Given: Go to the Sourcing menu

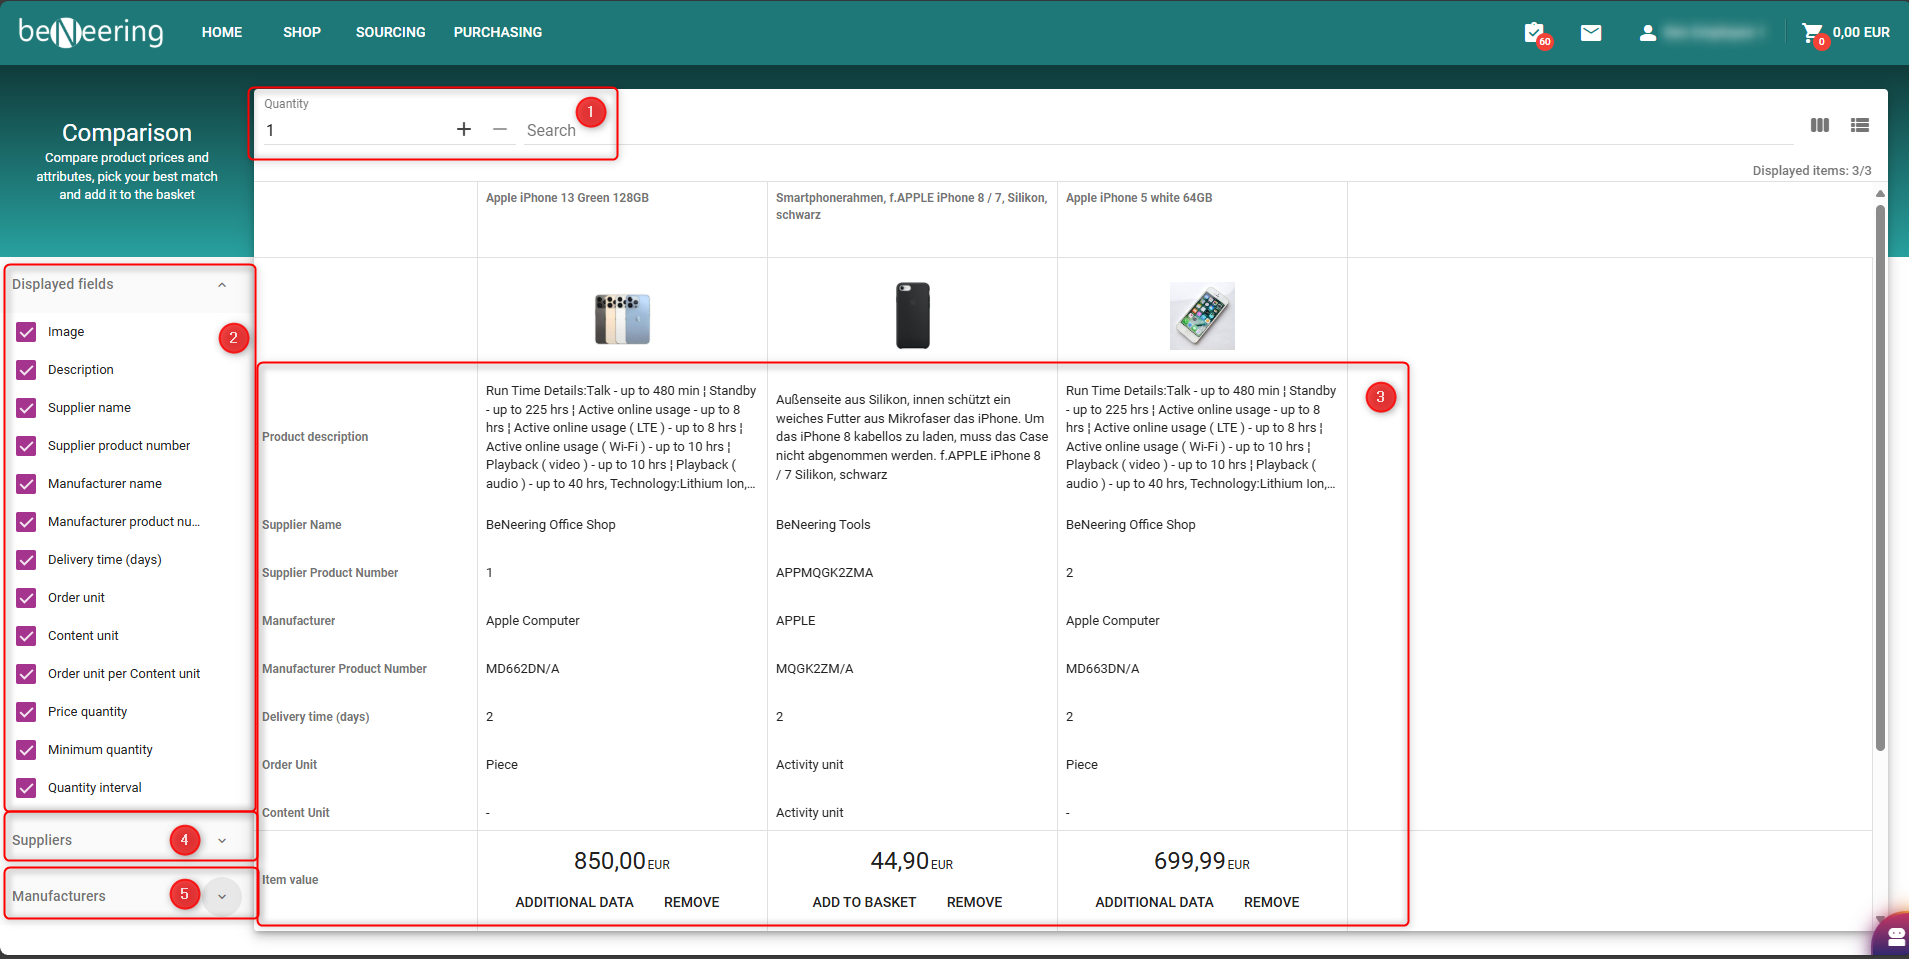Looking at the screenshot, I should (390, 32).
